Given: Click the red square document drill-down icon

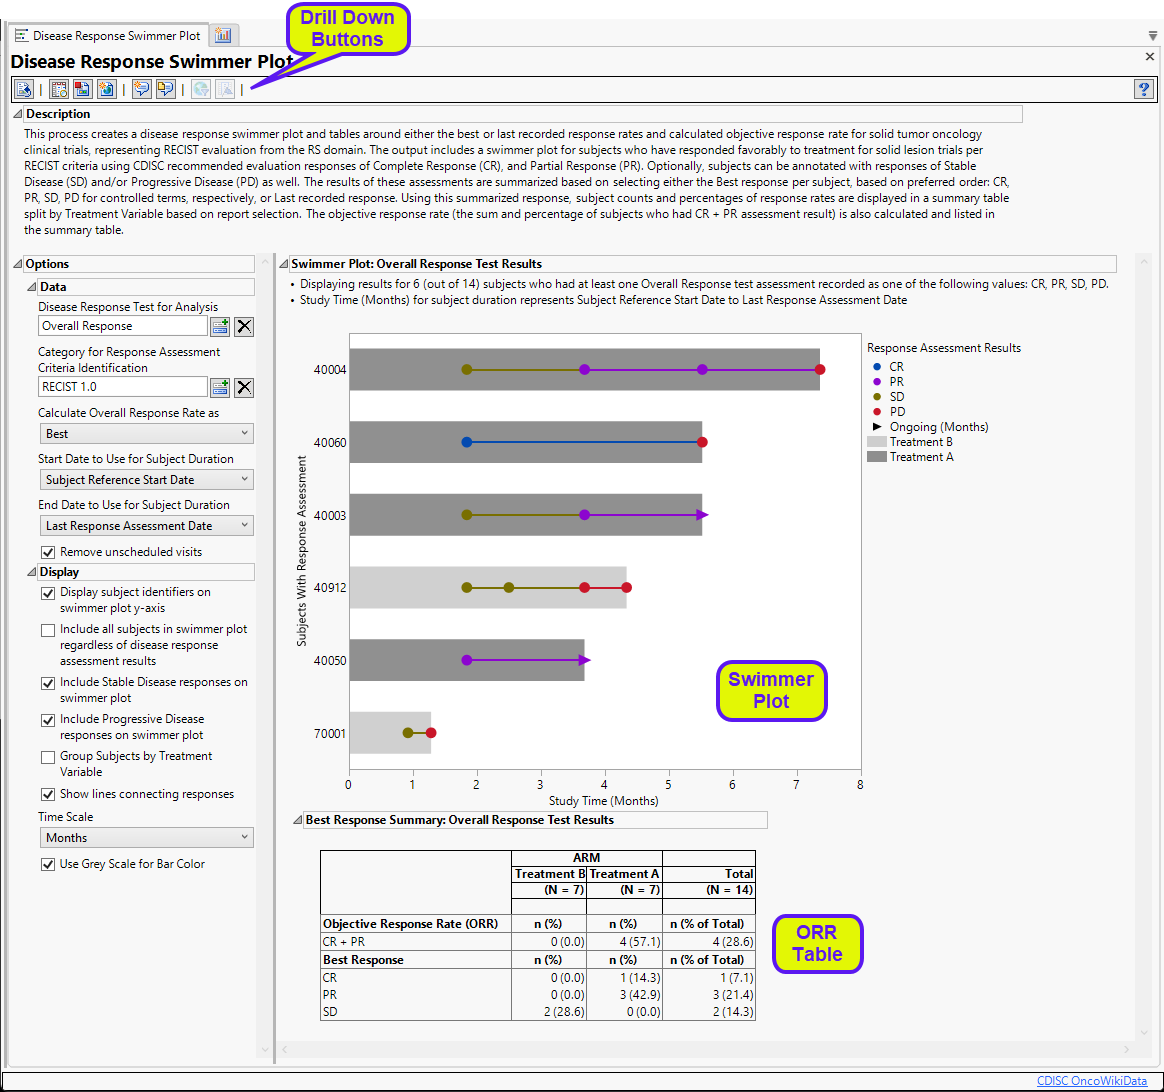Looking at the screenshot, I should point(82,90).
